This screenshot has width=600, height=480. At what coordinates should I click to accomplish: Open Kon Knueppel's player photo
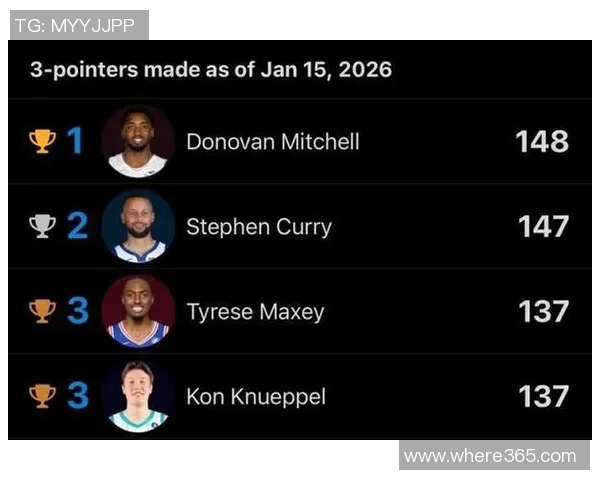[138, 396]
